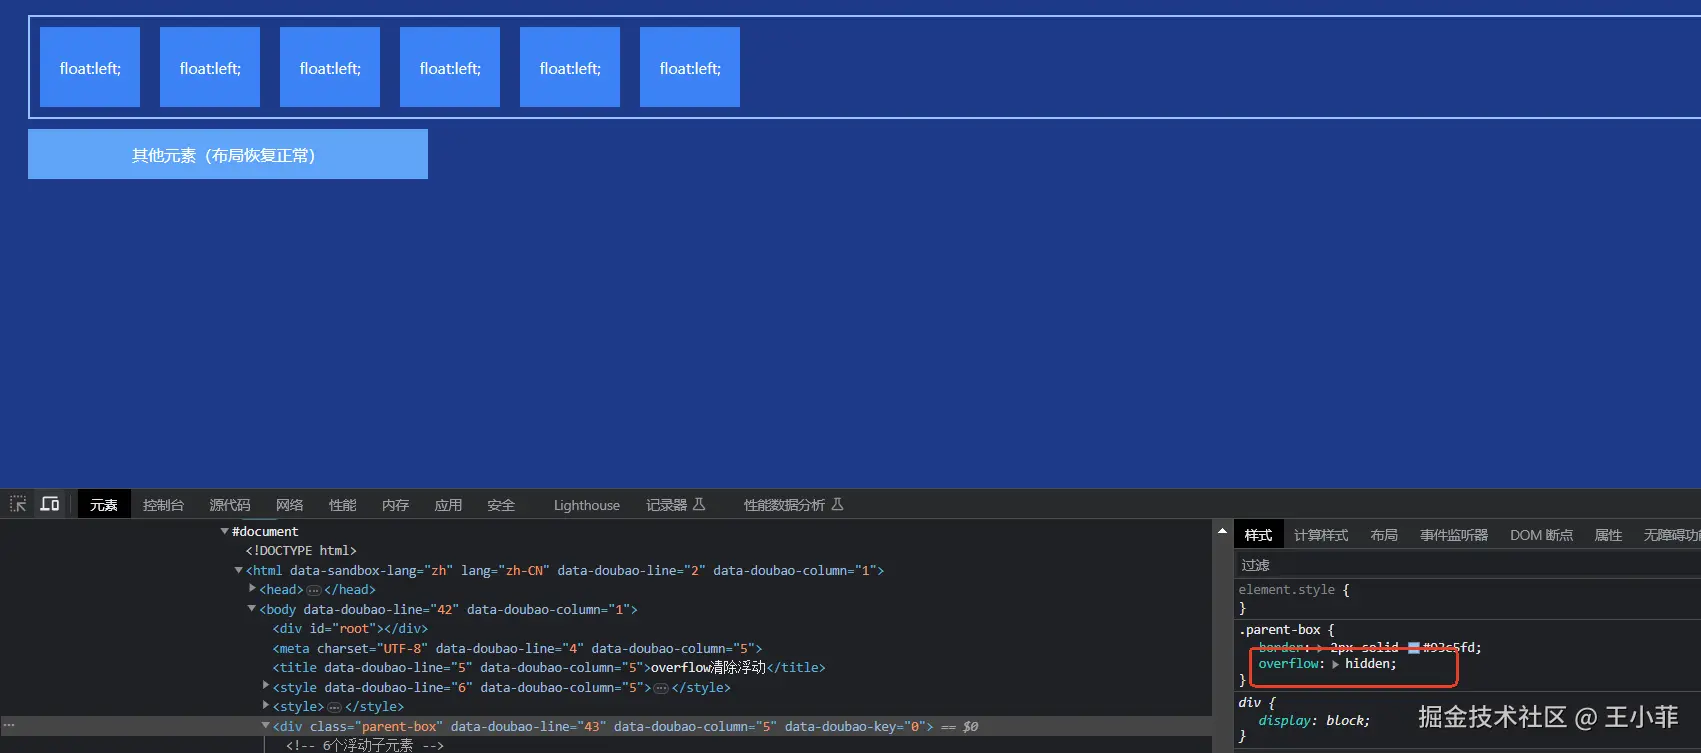The height and width of the screenshot is (753, 1701).
Task: Open the 安全 tab
Action: click(501, 505)
